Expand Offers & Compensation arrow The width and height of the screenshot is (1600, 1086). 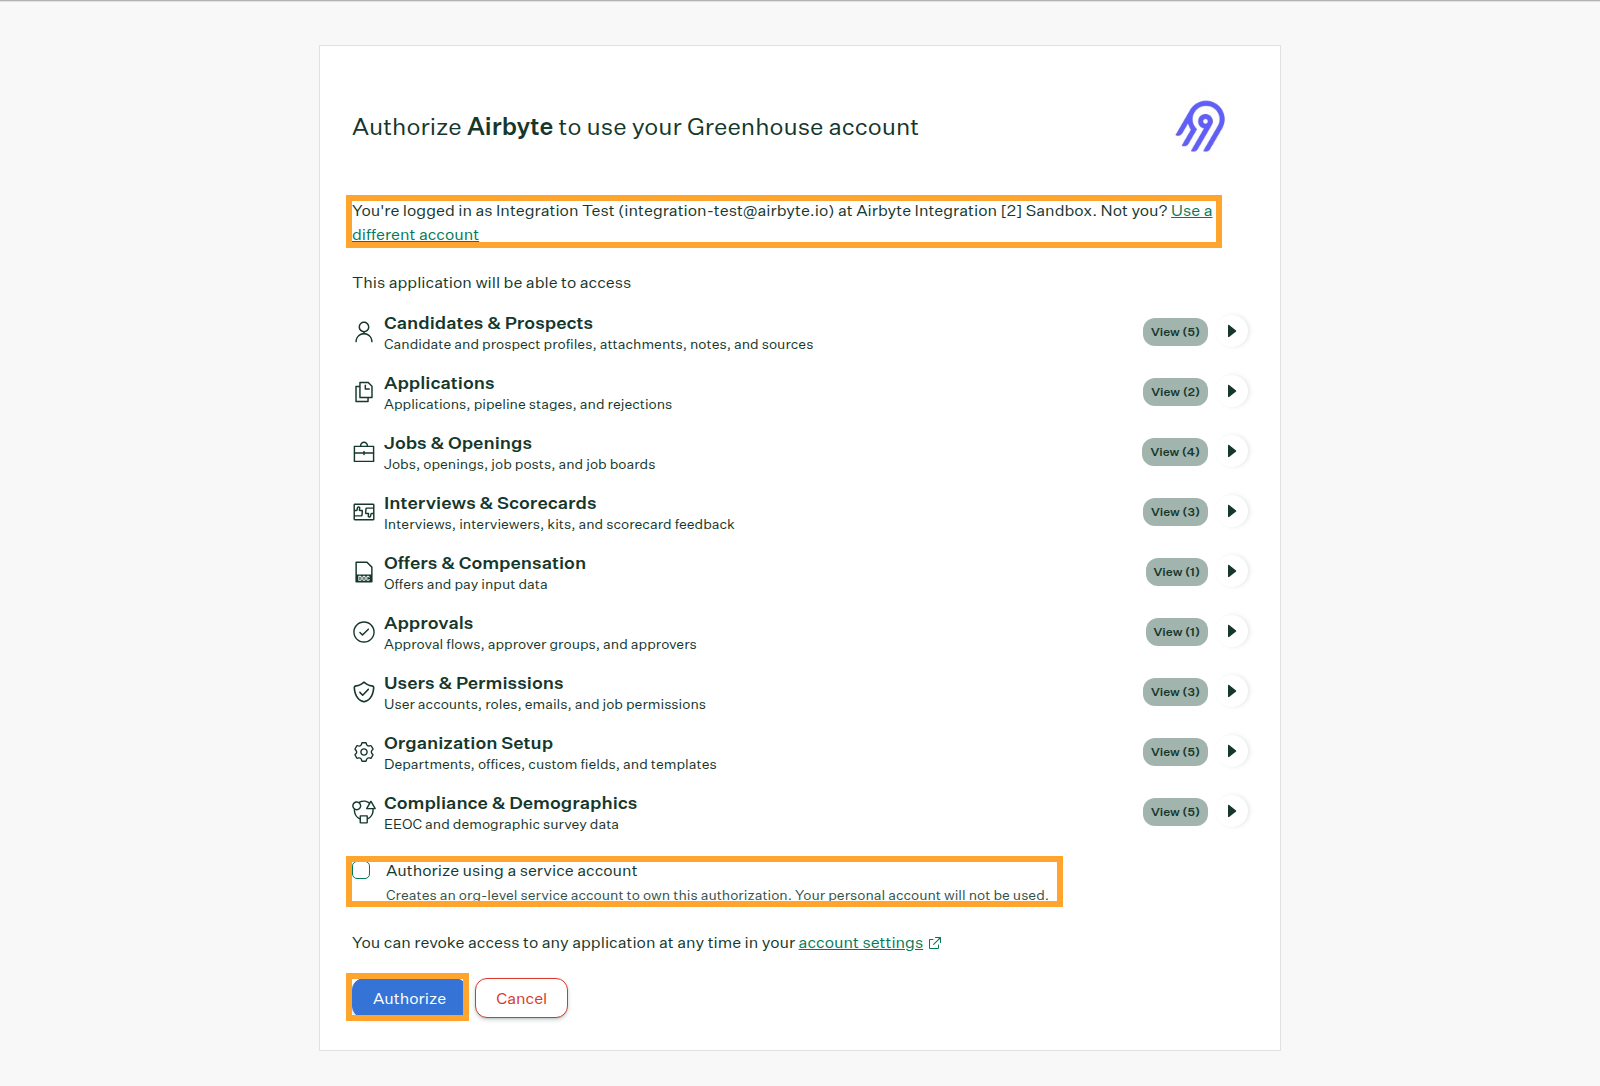point(1232,571)
